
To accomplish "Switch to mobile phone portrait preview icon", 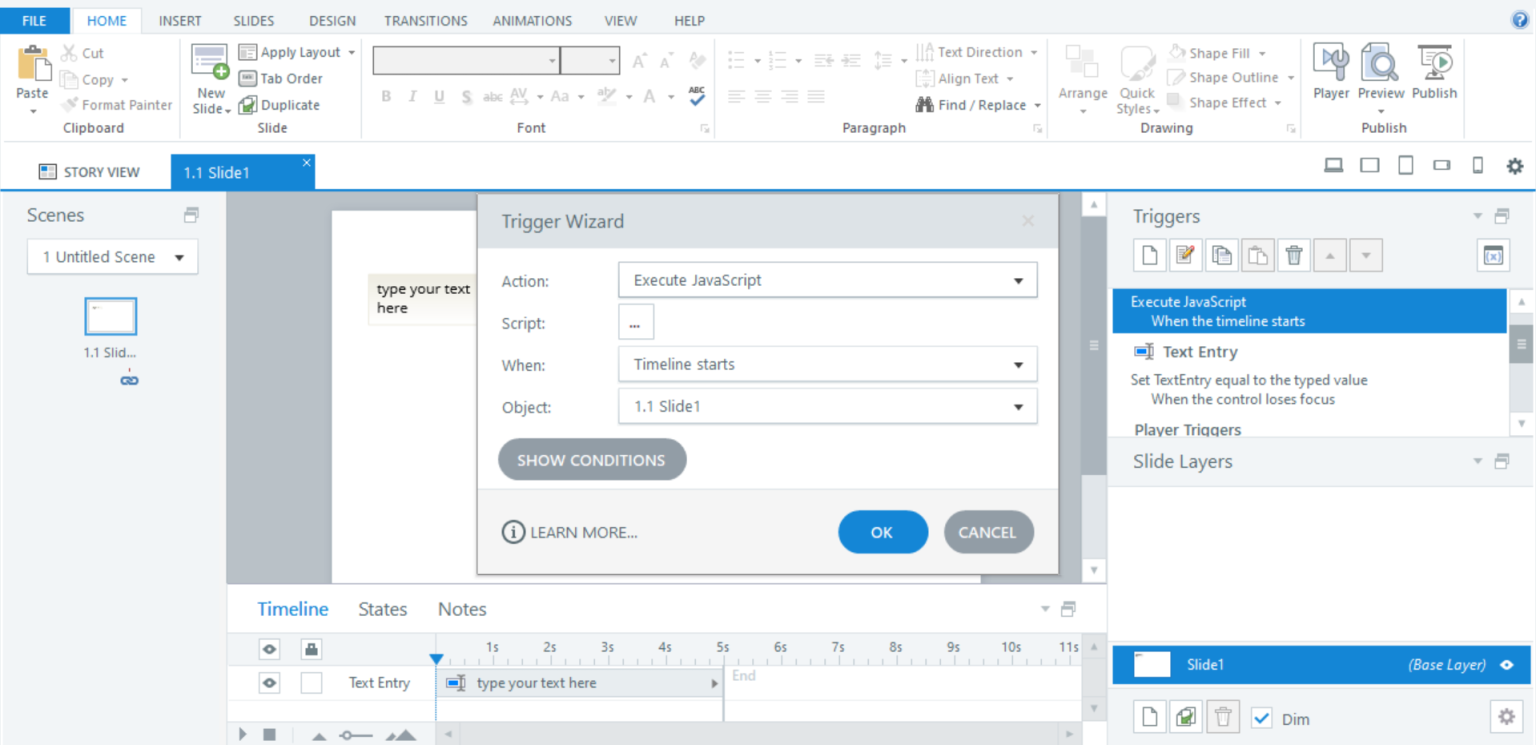I will (x=1477, y=166).
